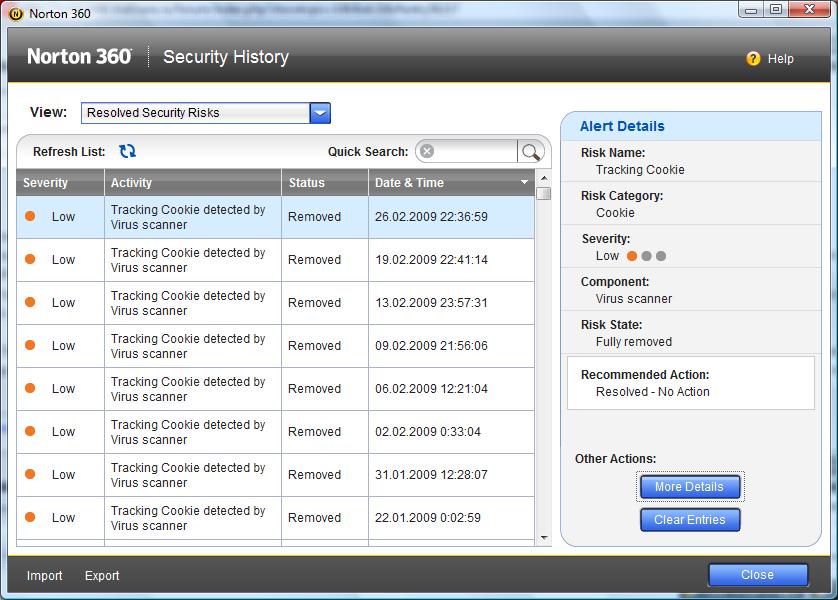Sort by the Activity column header
Screen dimensions: 838x600
193,182
